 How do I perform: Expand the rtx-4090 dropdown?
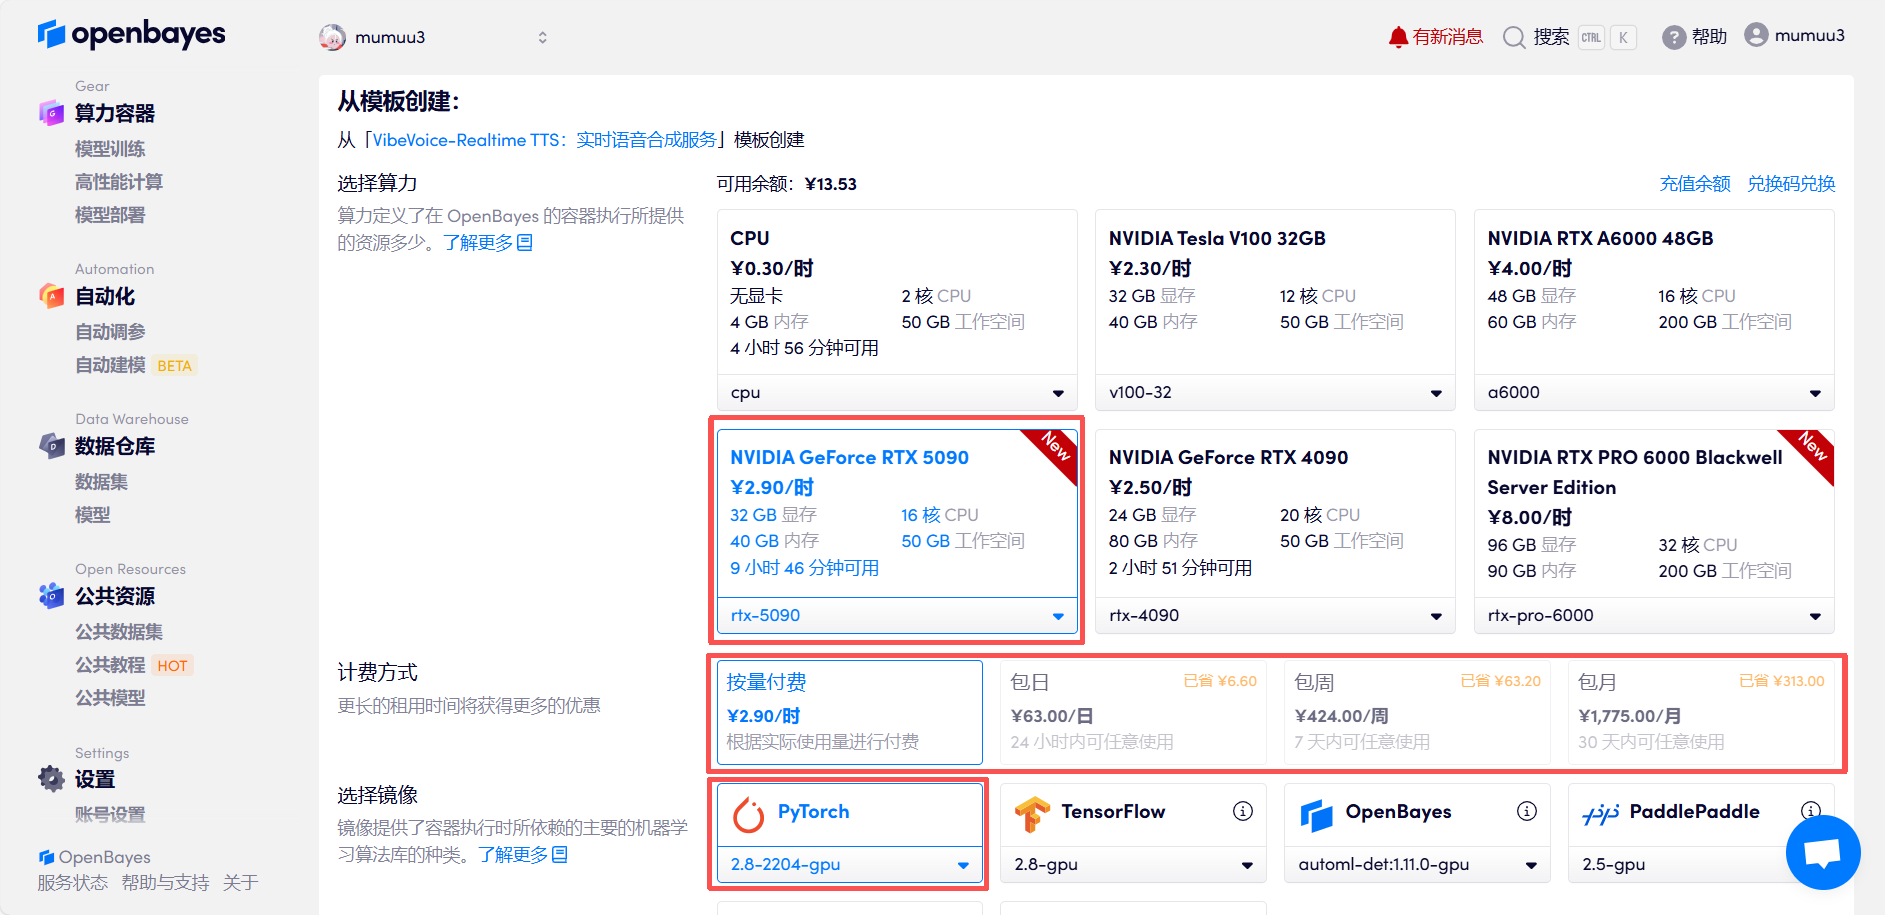coord(1275,615)
